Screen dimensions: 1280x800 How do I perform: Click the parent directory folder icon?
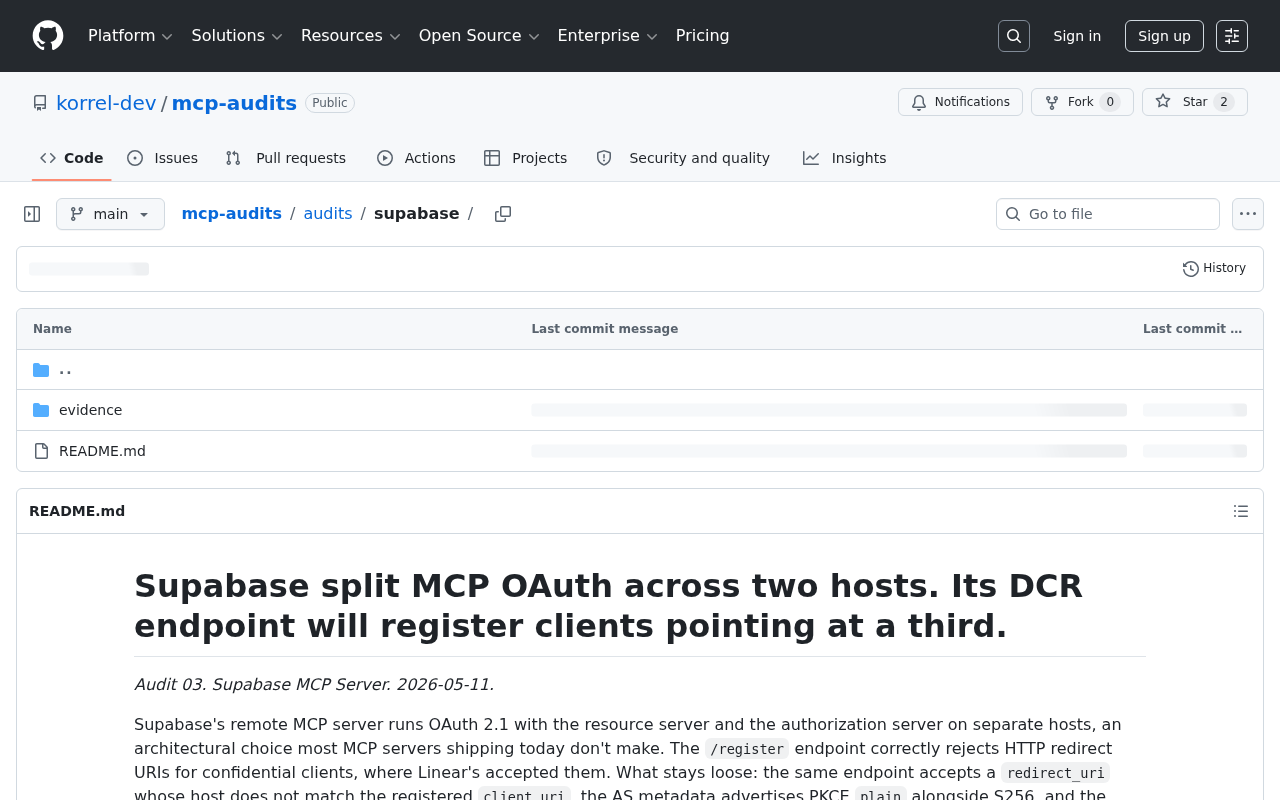point(41,370)
